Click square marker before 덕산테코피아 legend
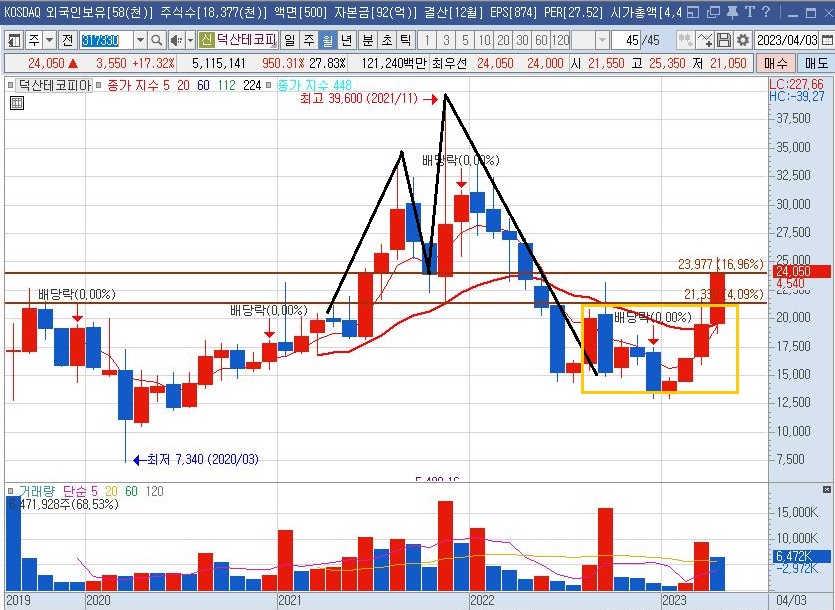This screenshot has height=610, width=835. [10, 85]
